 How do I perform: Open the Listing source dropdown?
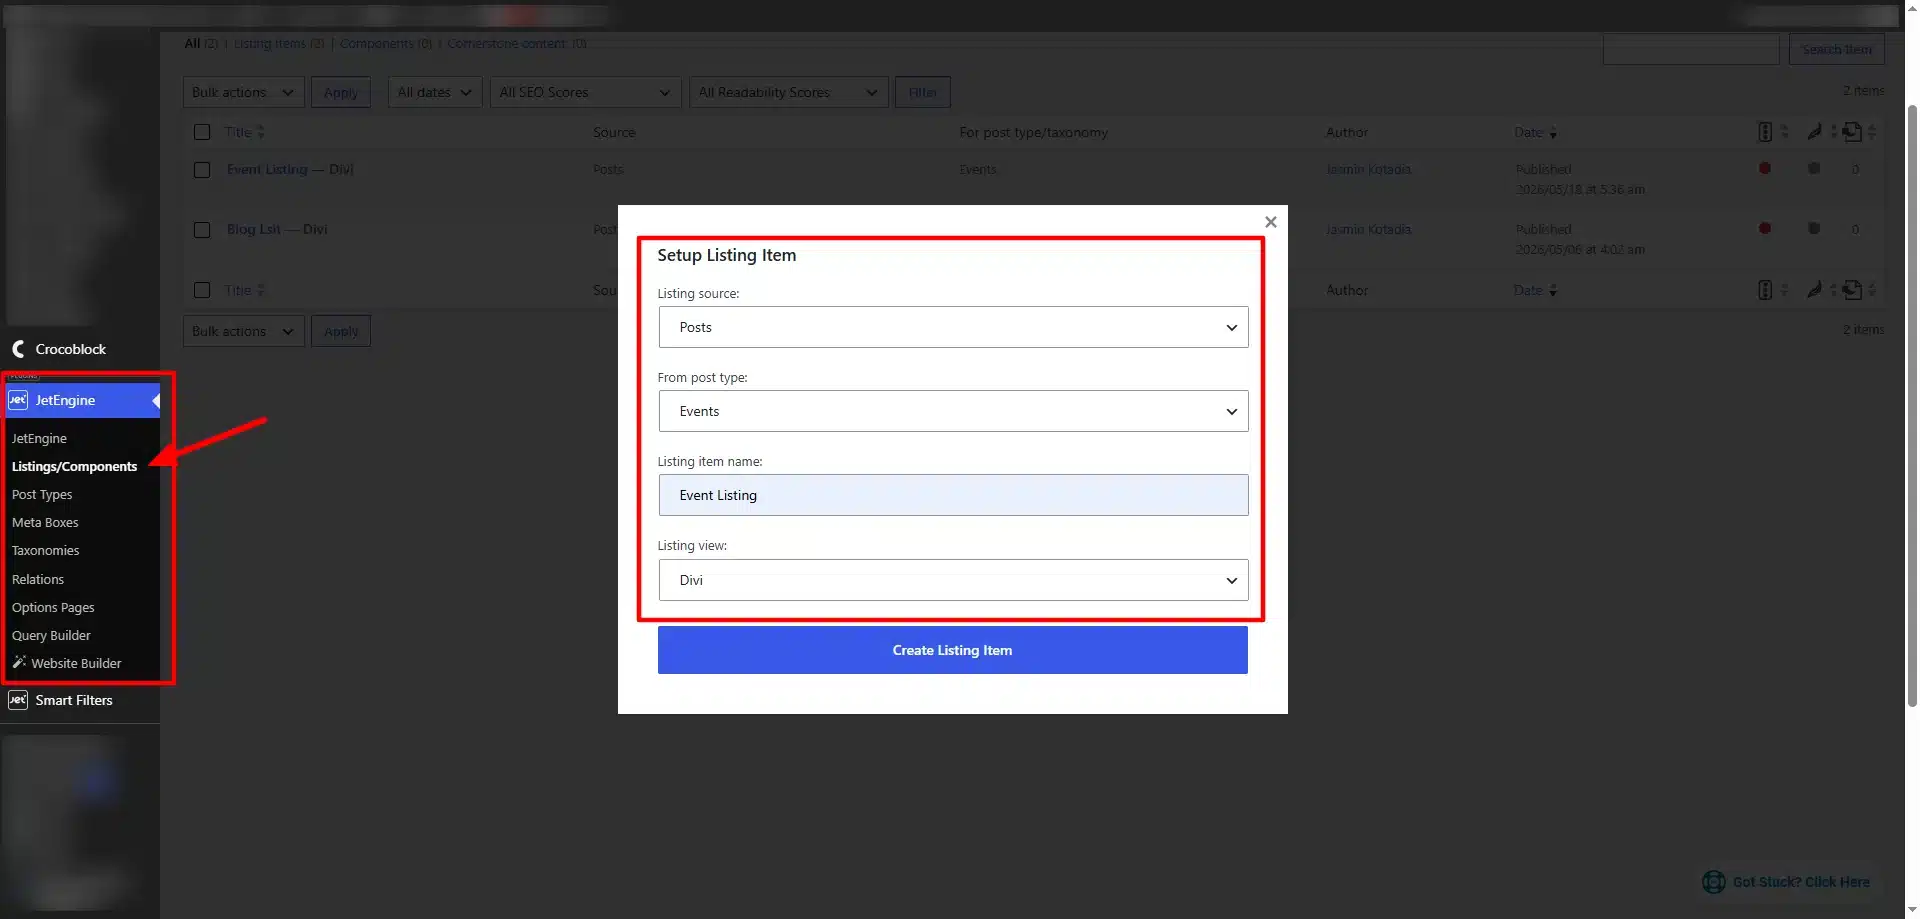(x=953, y=327)
